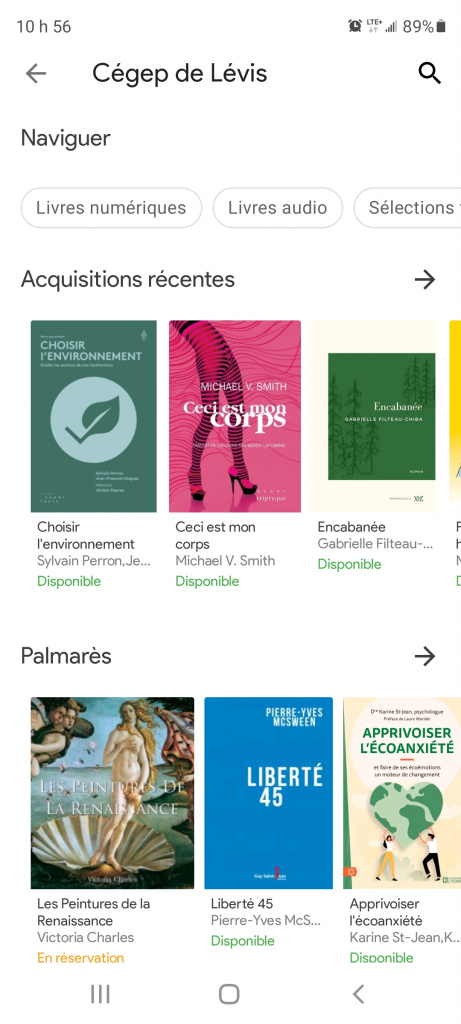Image resolution: width=461 pixels, height=1024 pixels.
Task: Tap the Liberté 45 title text
Action: point(242,904)
